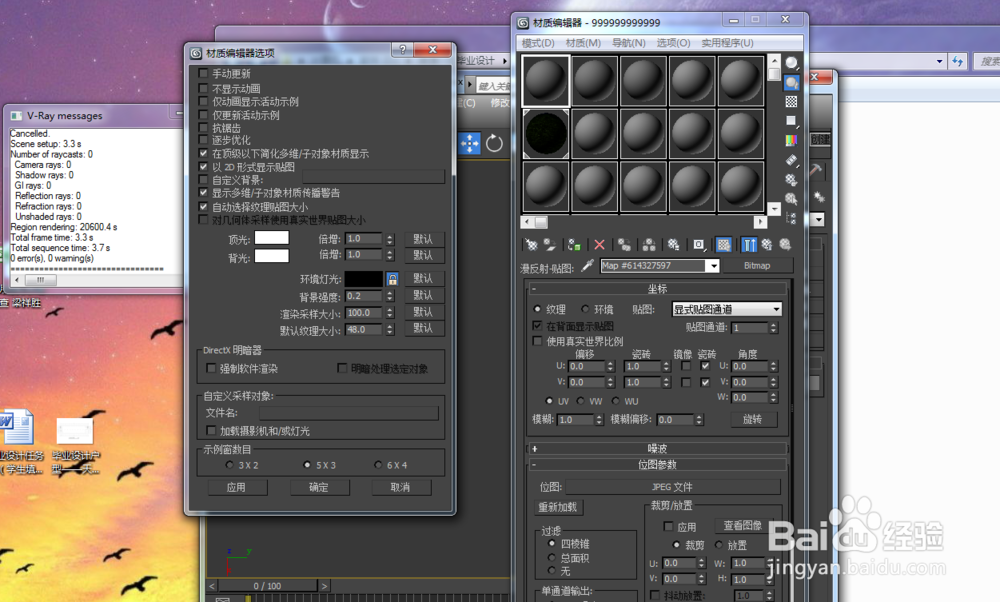This screenshot has height=602, width=1000.
Task: Click the Go to Parent icon
Action: (767, 244)
